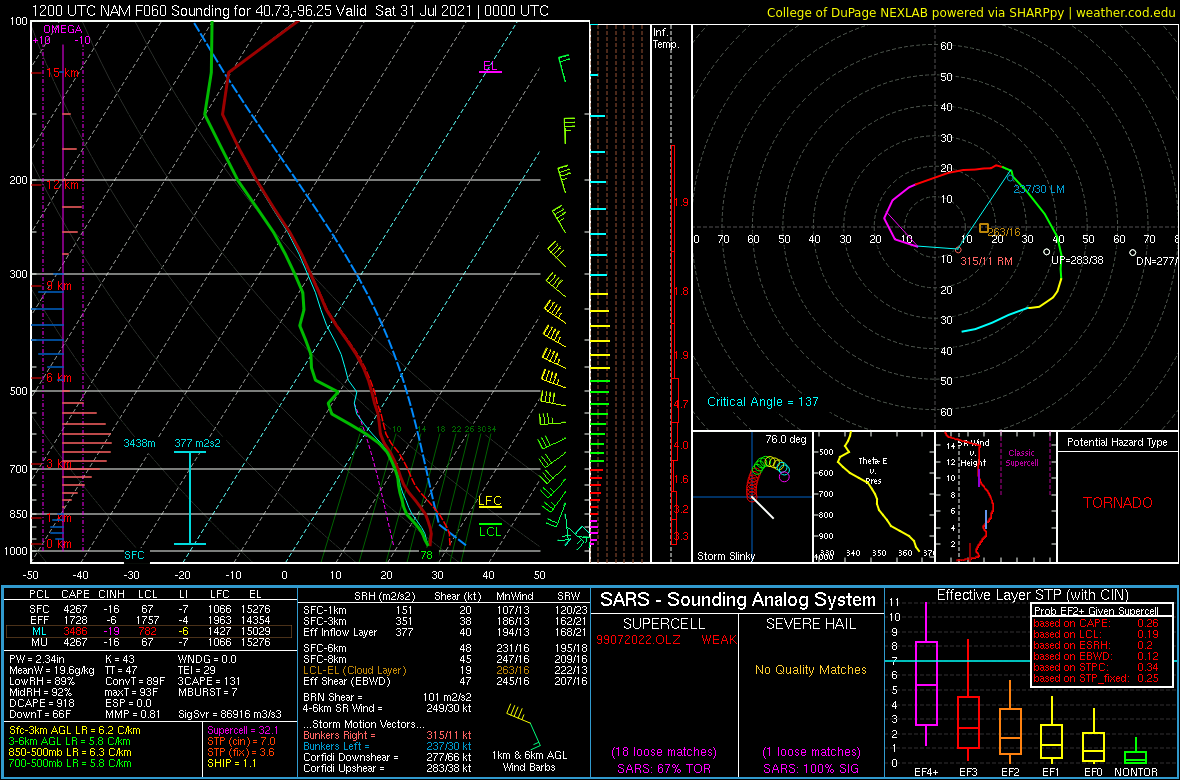Click the 12 km height marker
Image resolution: width=1180 pixels, height=780 pixels.
(62, 185)
